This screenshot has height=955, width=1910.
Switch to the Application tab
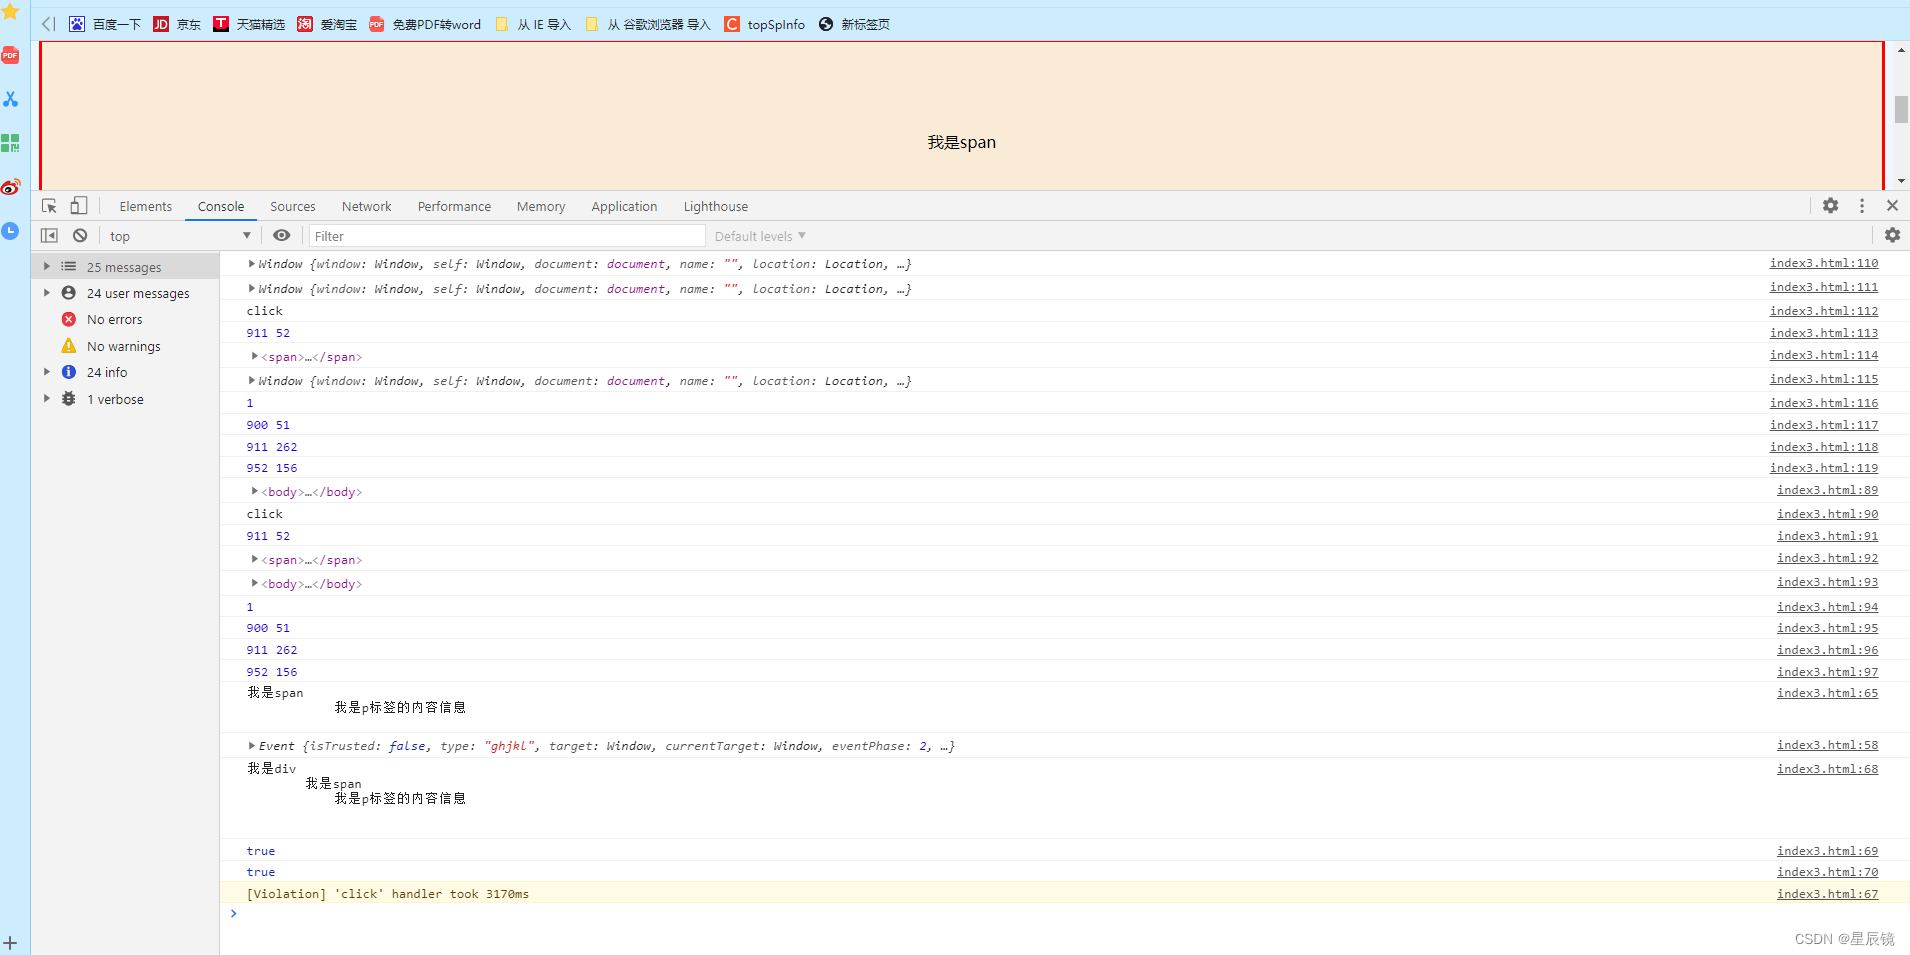[x=624, y=206]
